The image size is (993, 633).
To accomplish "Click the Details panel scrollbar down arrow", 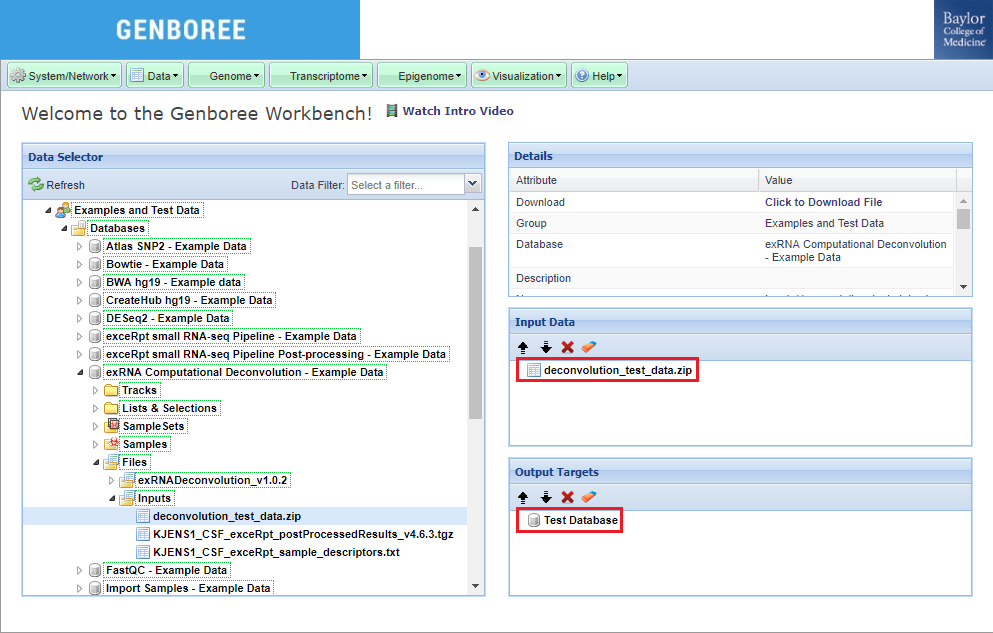I will pos(964,286).
